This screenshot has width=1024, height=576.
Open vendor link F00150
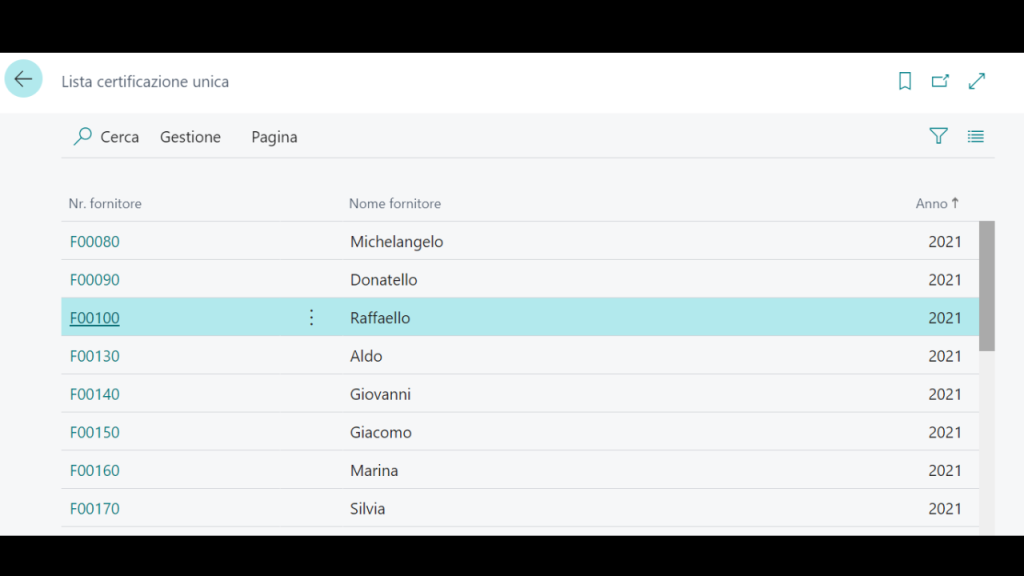point(95,432)
